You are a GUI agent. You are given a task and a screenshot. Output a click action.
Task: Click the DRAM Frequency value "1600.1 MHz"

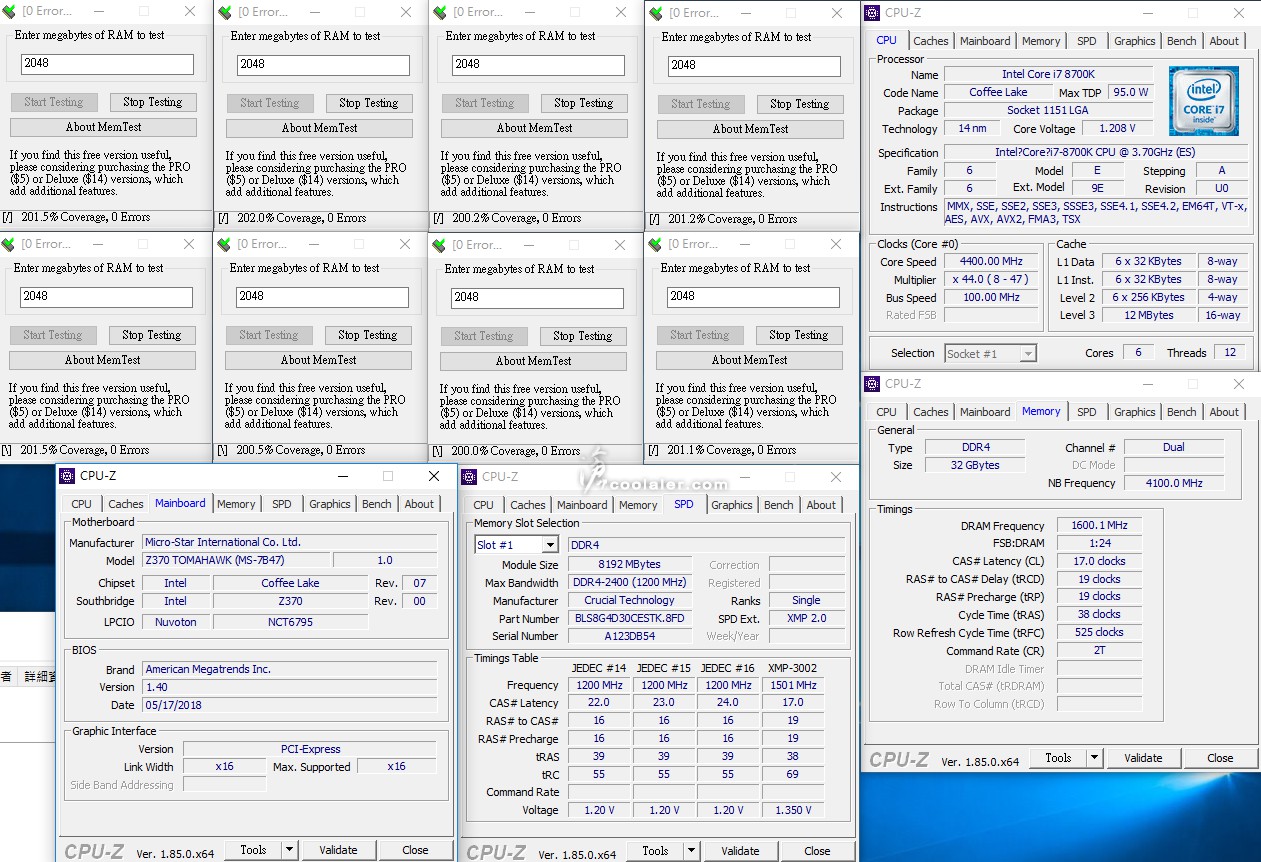tap(1099, 526)
